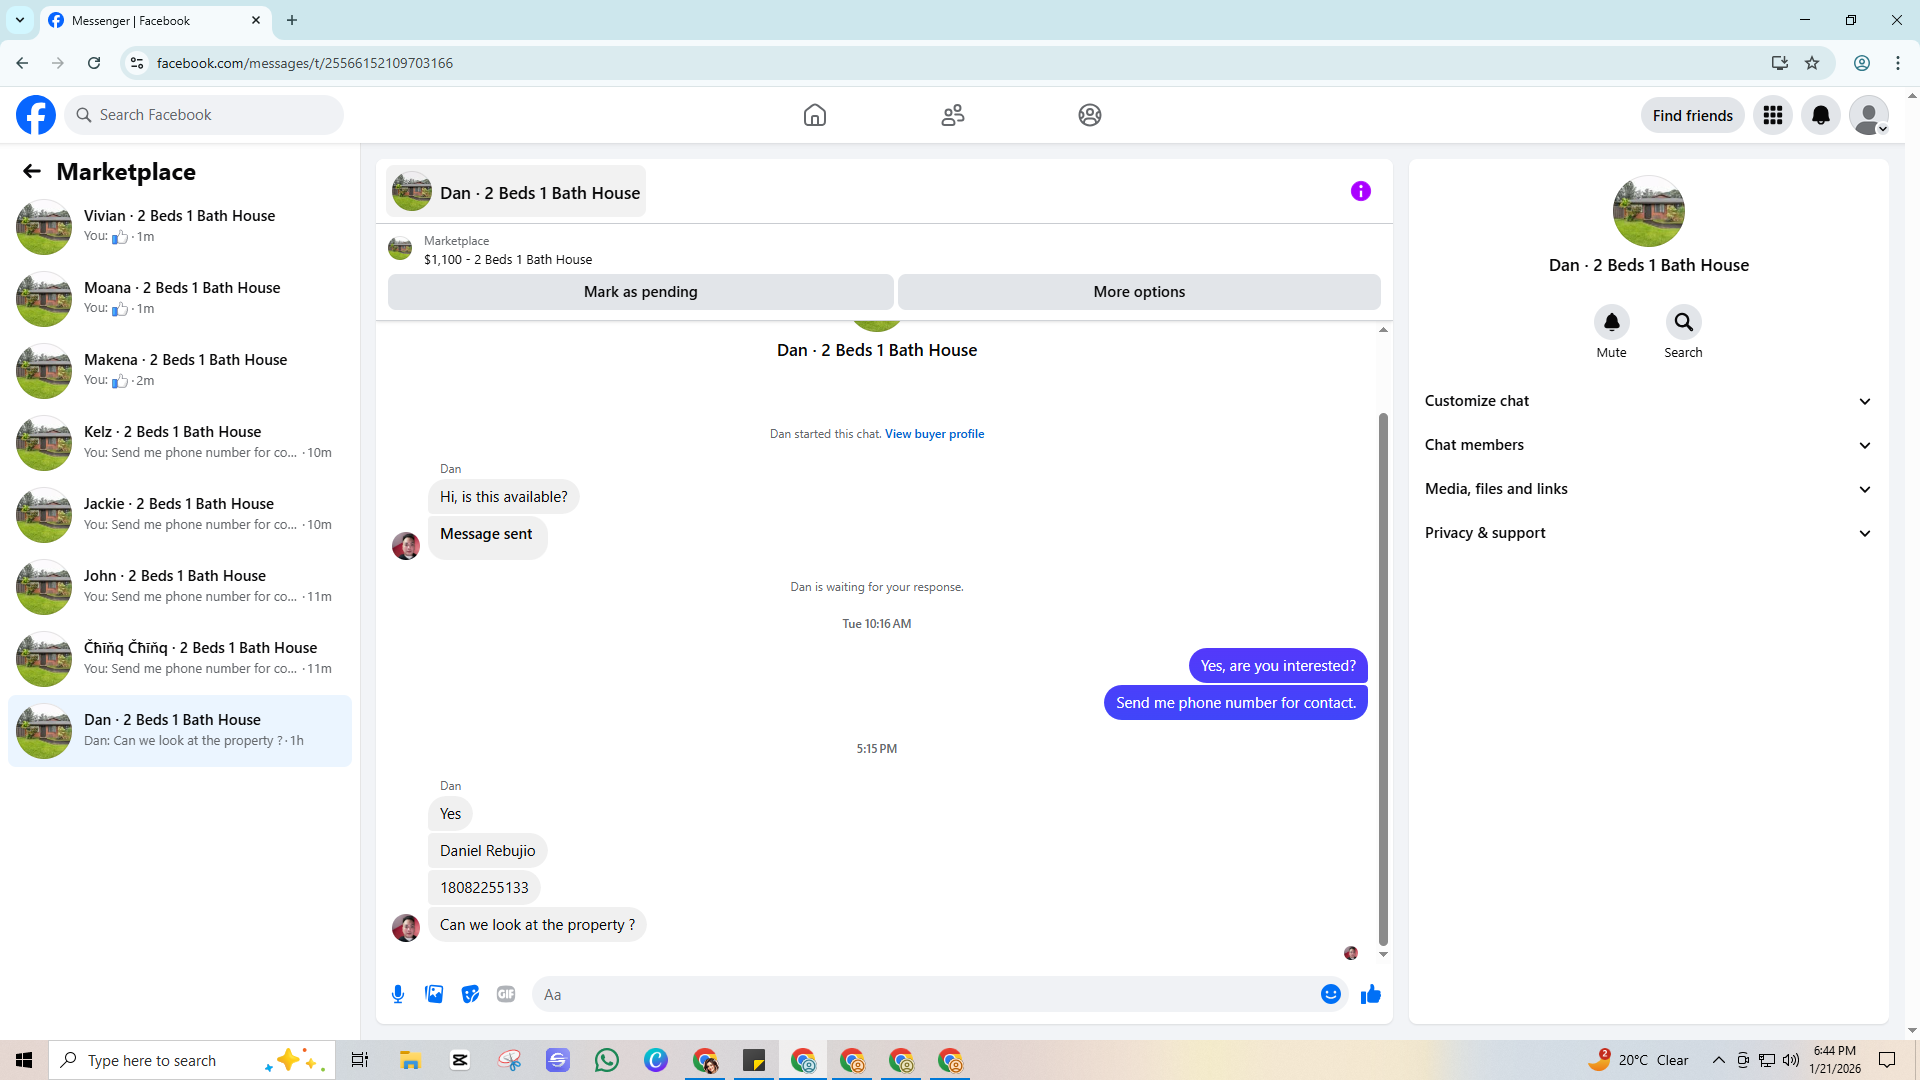
Task: Attach a photo using the image icon
Action: (x=434, y=994)
